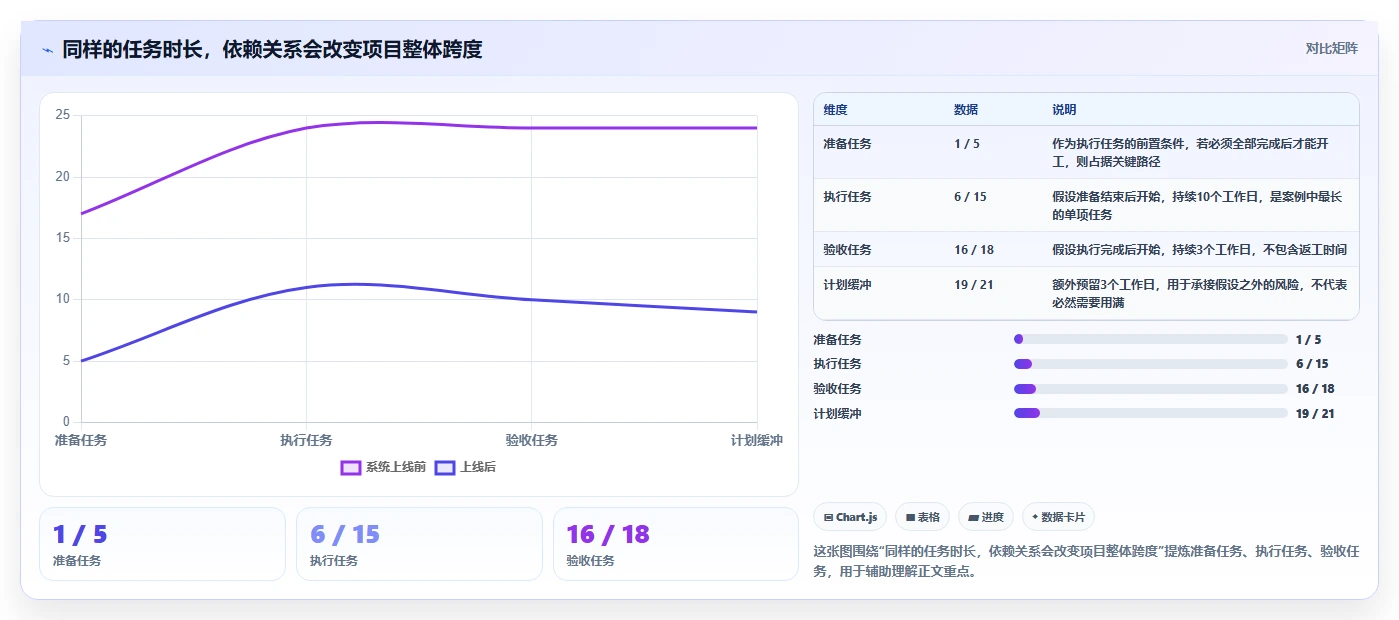Image resolution: width=1399 pixels, height=620 pixels.
Task: Click the 16 / 18 value in the table
Action: [974, 250]
